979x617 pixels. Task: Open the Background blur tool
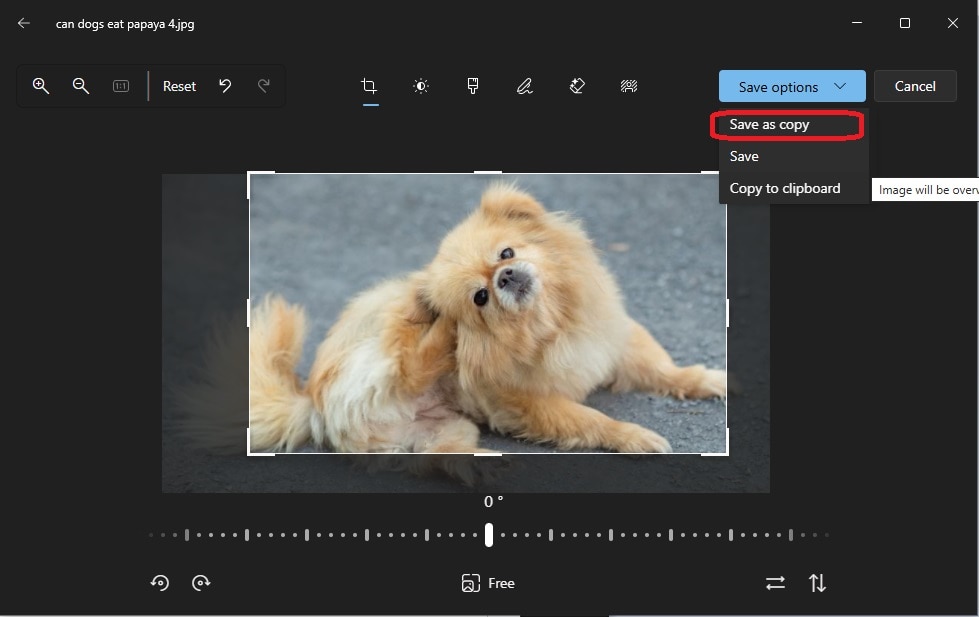(629, 86)
